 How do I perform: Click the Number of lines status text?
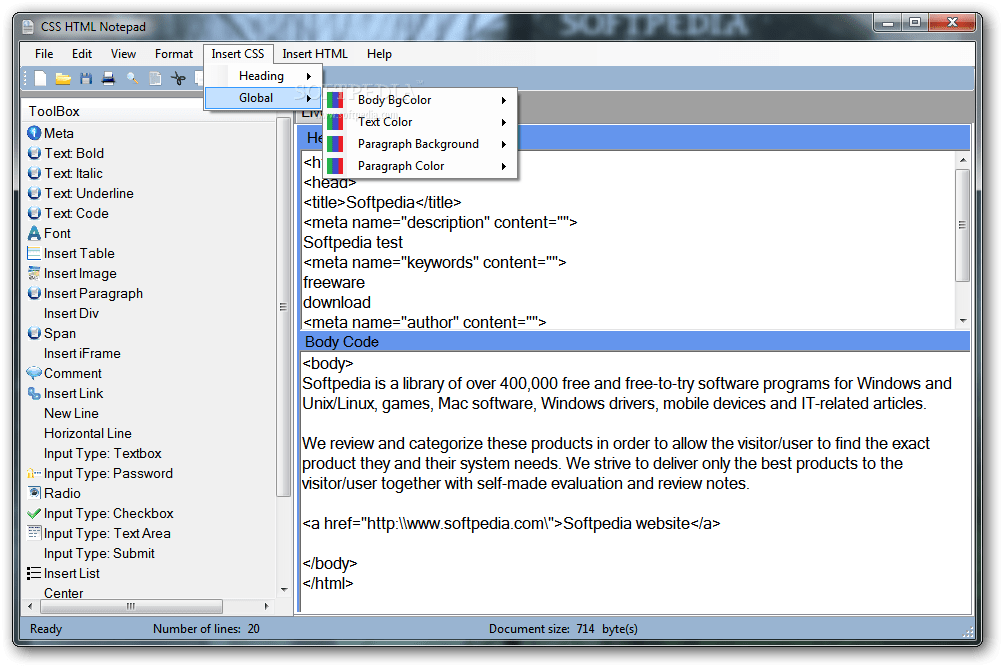pos(206,629)
